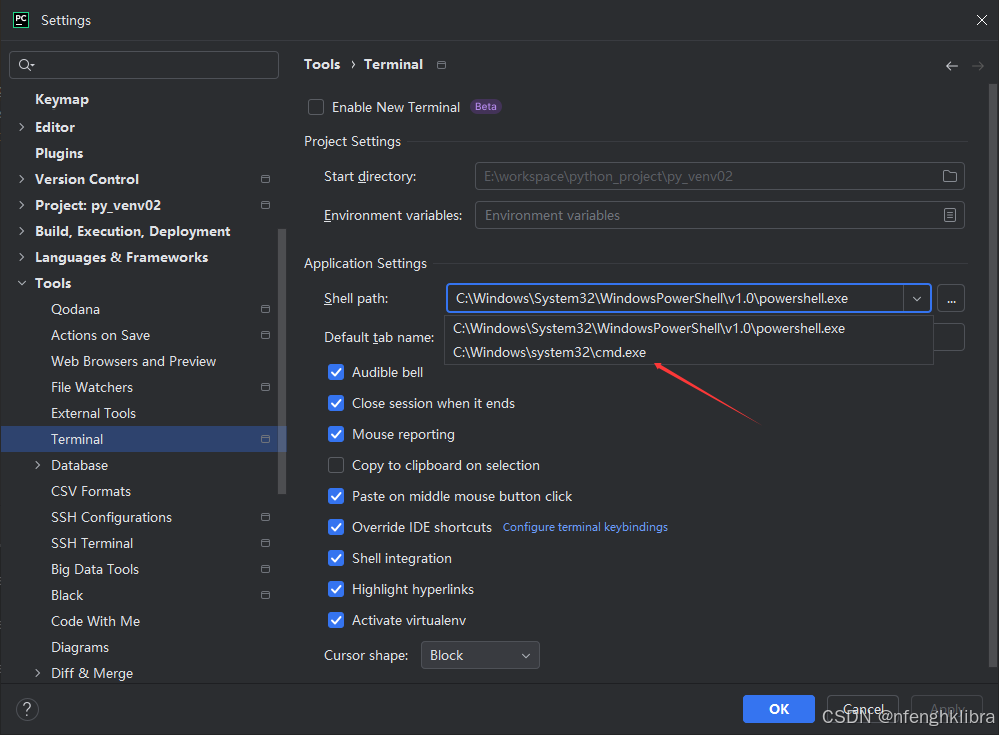
Task: Expand Build, Execution, Deployment node
Action: point(22,231)
